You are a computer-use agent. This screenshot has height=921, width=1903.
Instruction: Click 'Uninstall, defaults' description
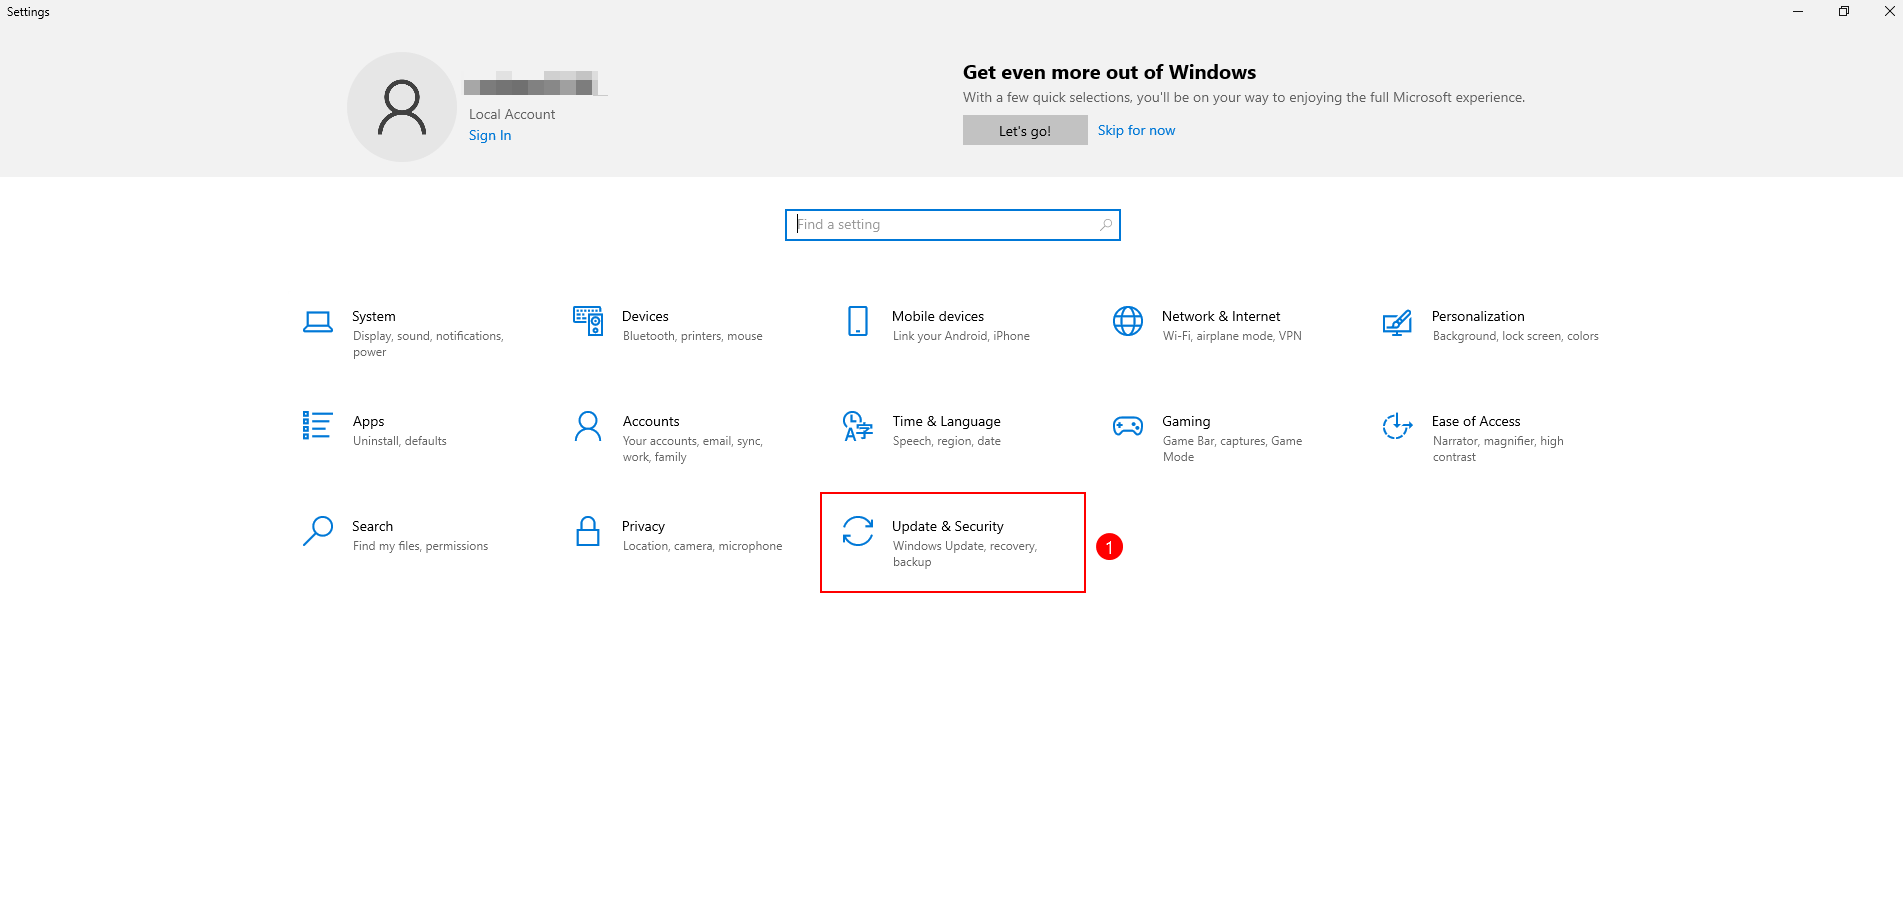399,441
